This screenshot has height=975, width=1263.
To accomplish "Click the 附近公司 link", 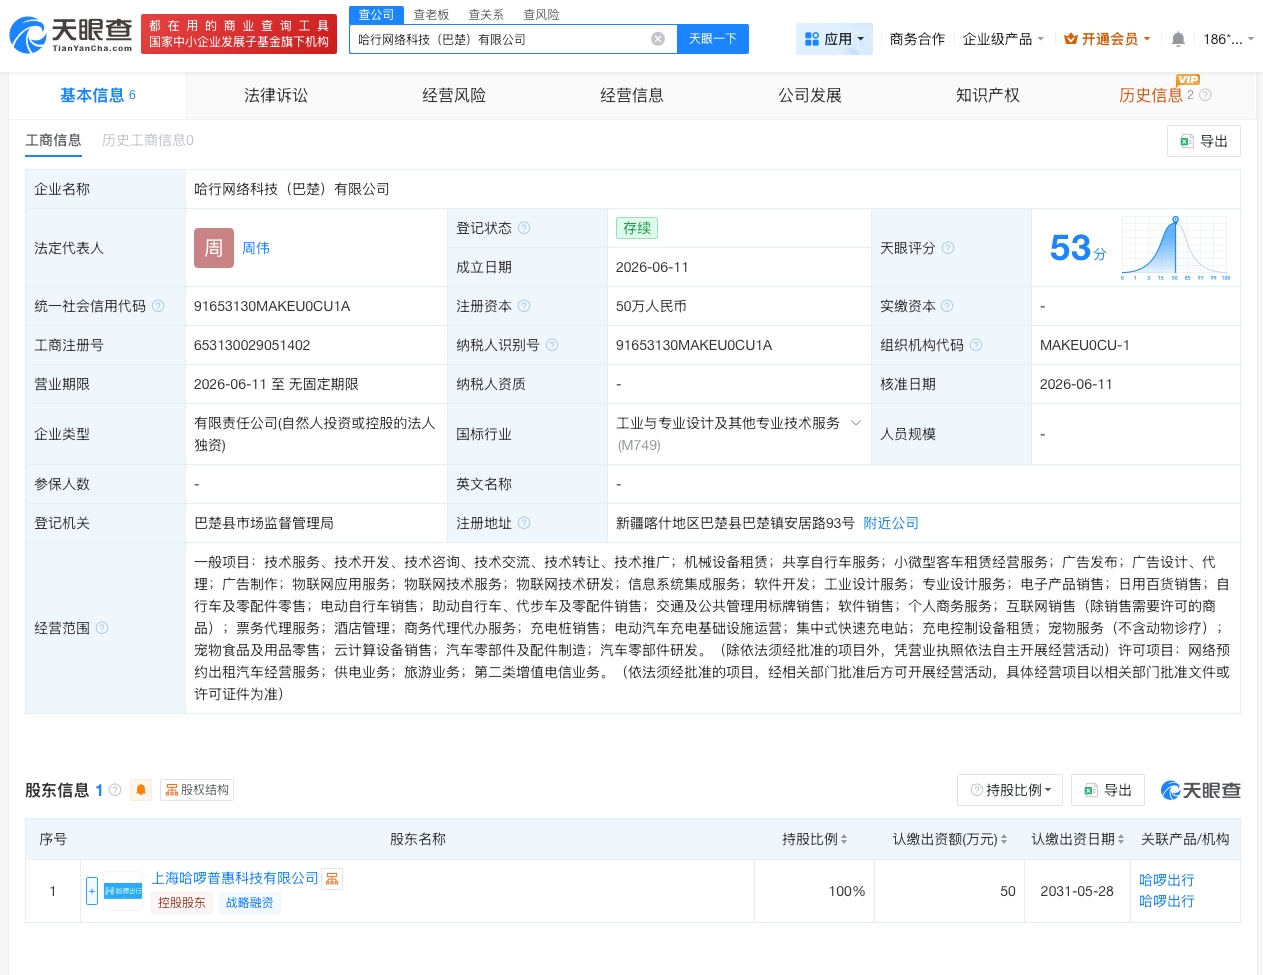I will coord(891,523).
